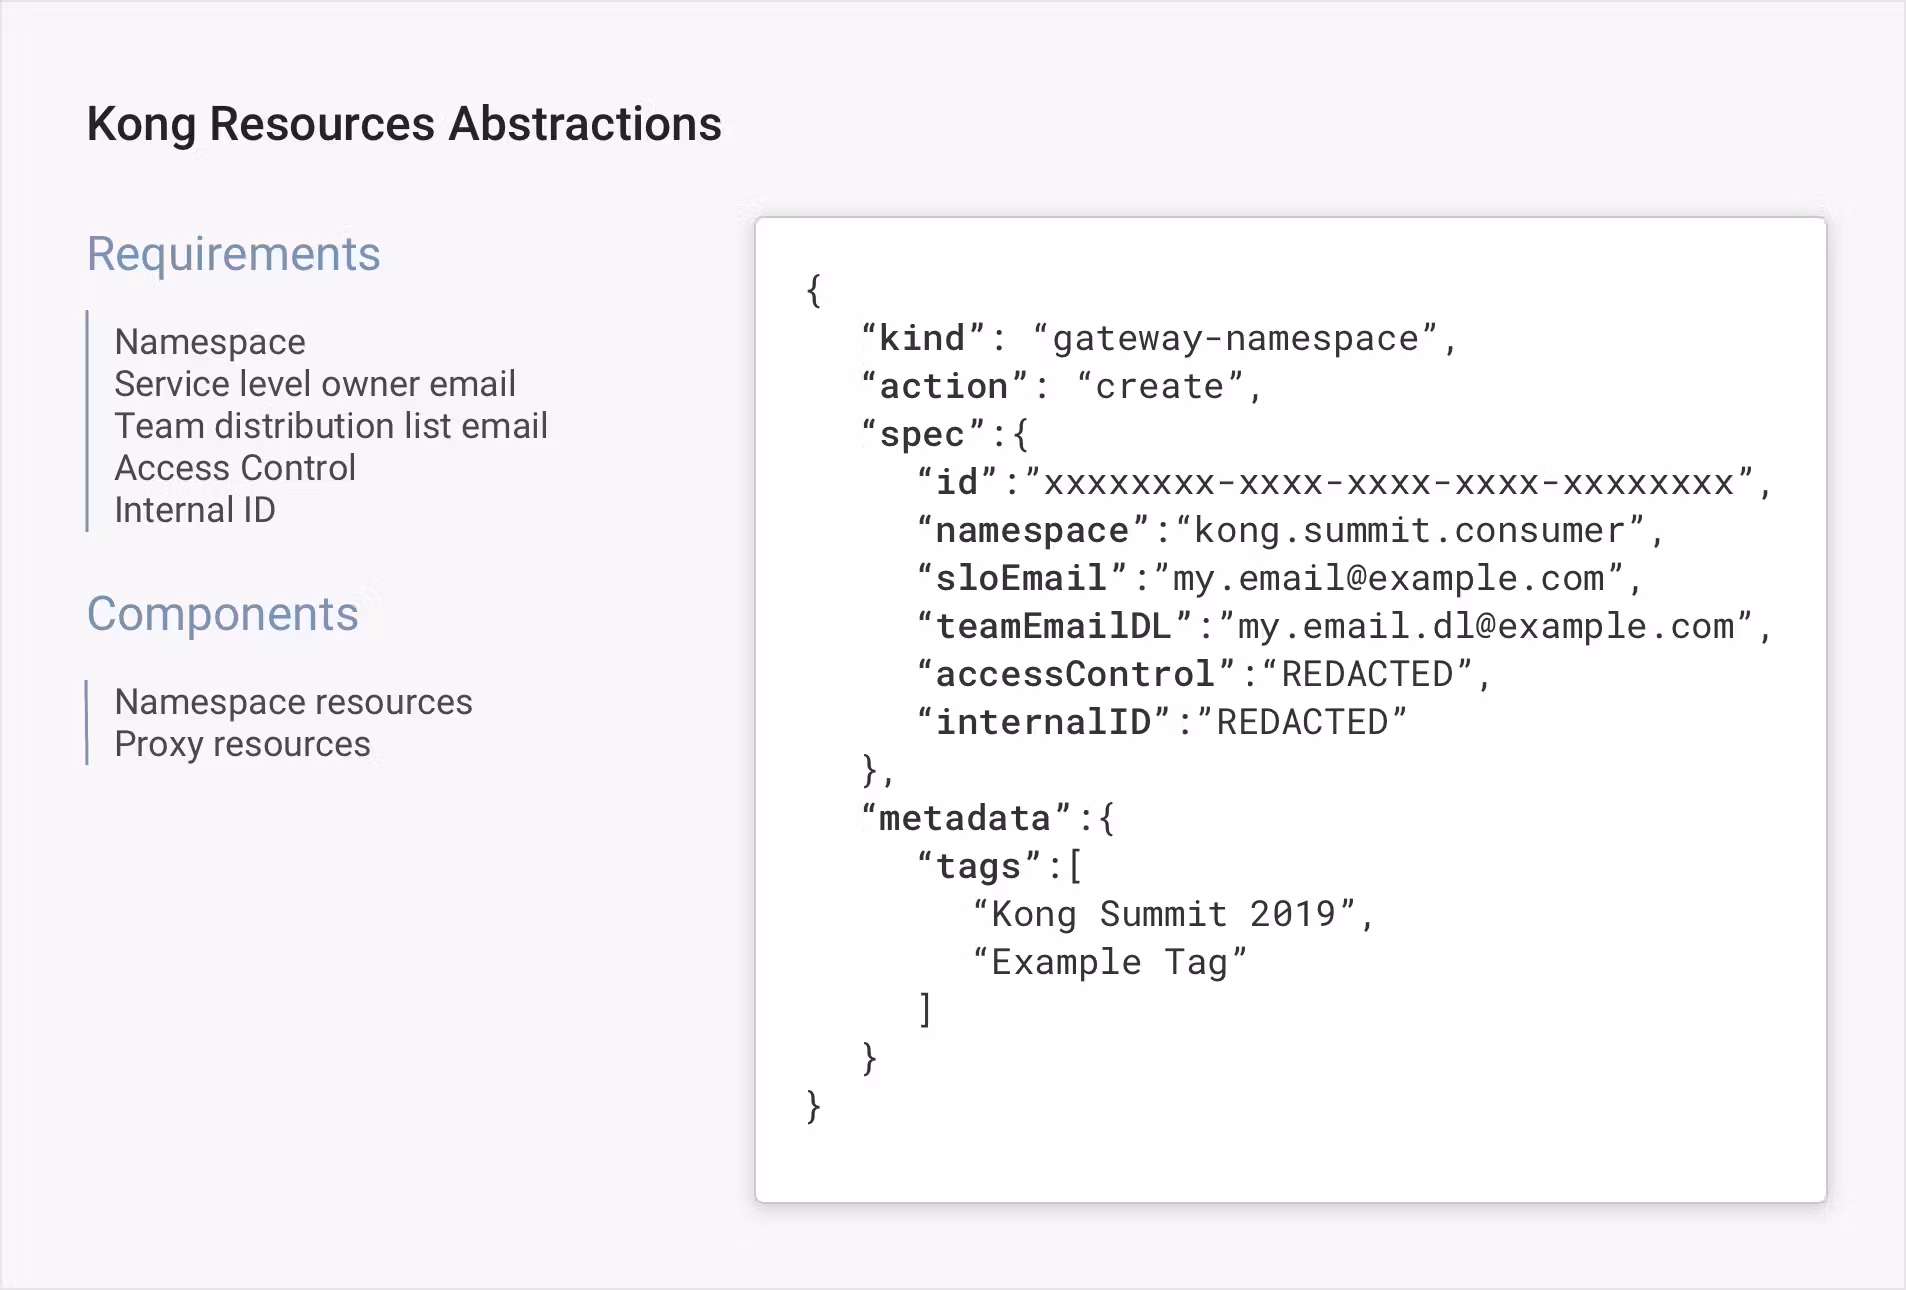Select the kong.summit.consumer namespace value
This screenshot has width=1906, height=1290.
pyautogui.click(x=1410, y=531)
